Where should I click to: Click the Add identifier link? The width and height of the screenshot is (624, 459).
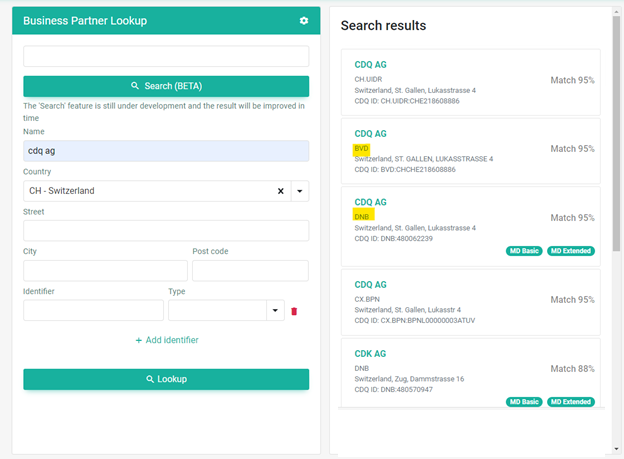coord(167,340)
